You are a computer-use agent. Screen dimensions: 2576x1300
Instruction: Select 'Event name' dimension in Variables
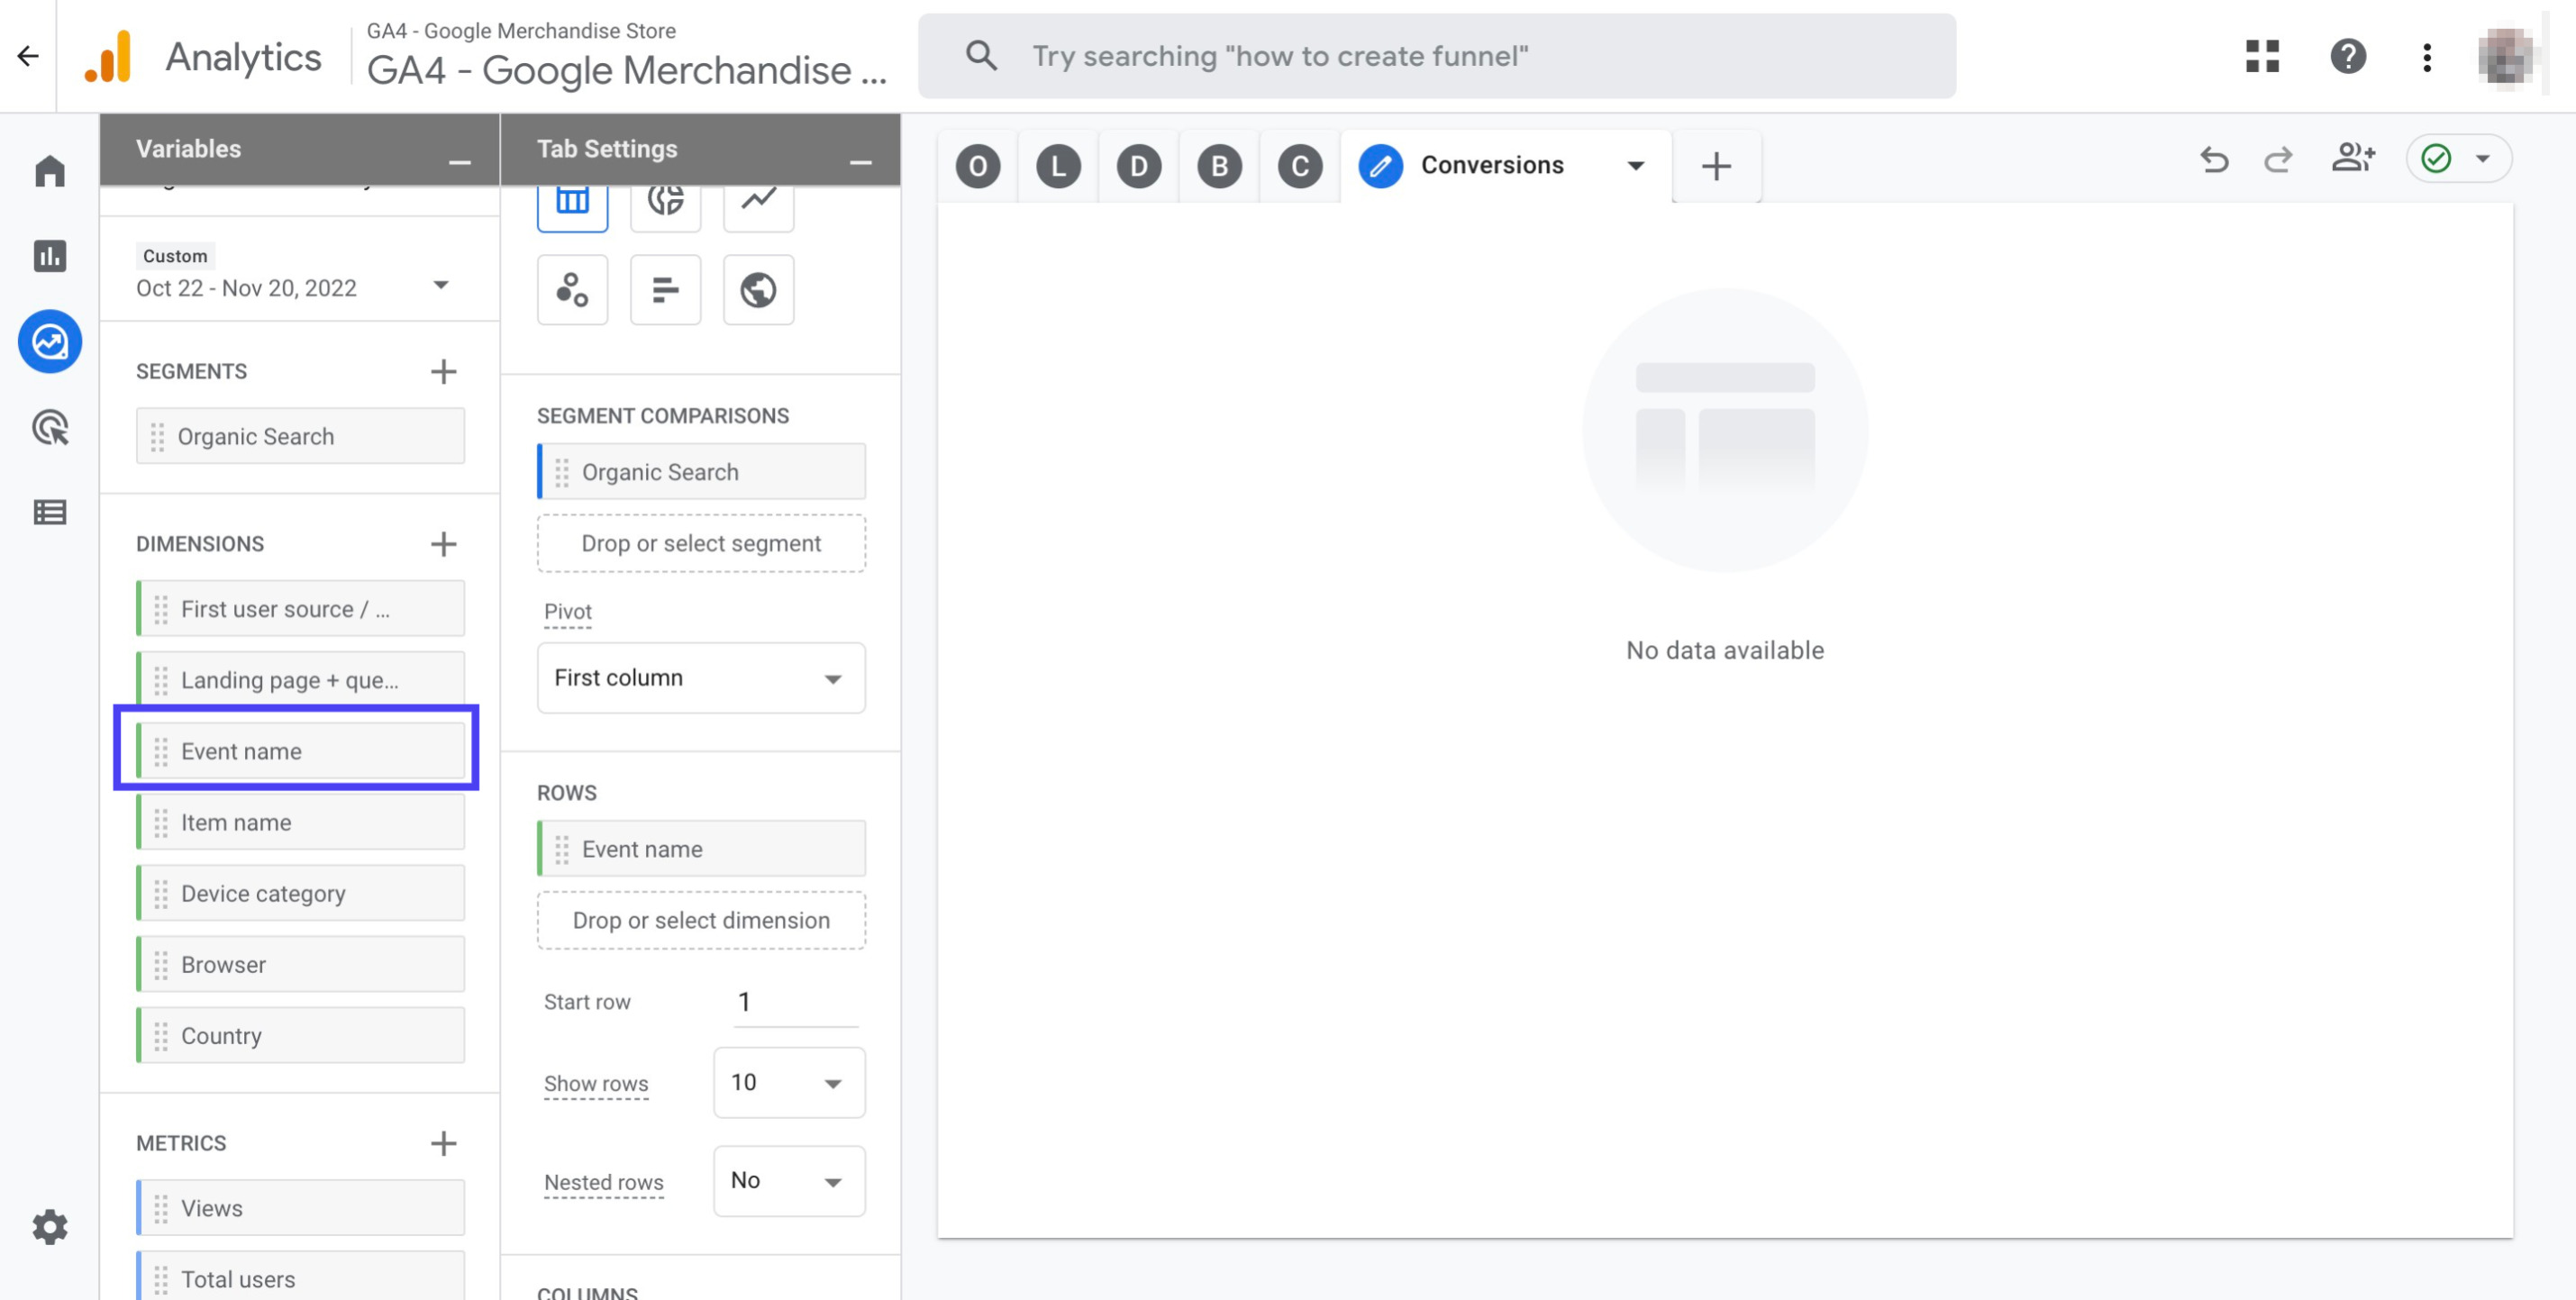pyautogui.click(x=300, y=750)
